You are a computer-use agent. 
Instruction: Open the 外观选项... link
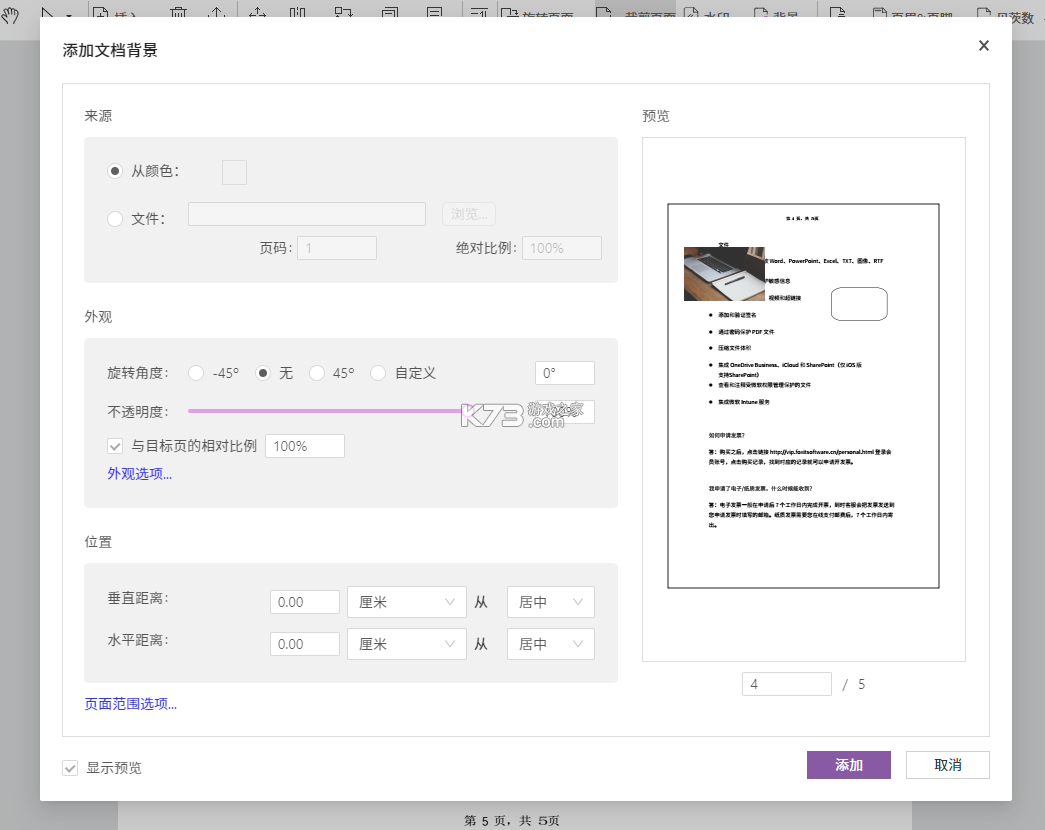pos(139,474)
